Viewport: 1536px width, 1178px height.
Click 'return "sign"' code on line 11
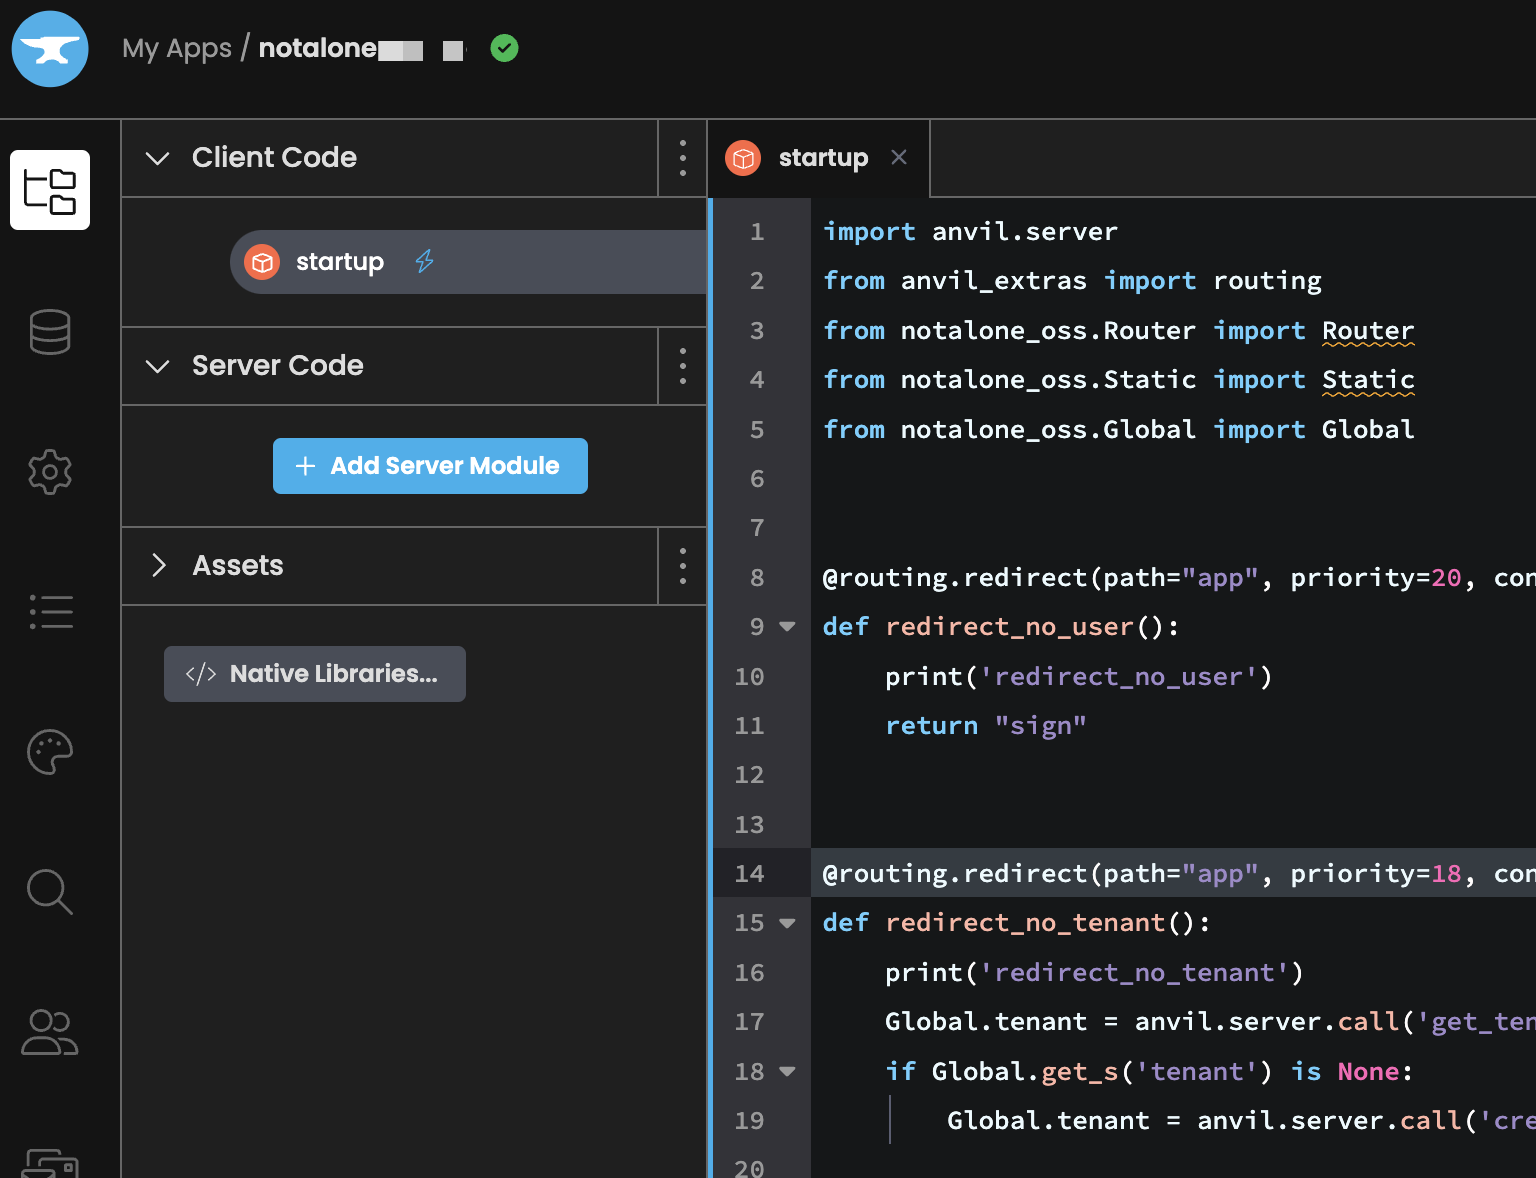[986, 726]
